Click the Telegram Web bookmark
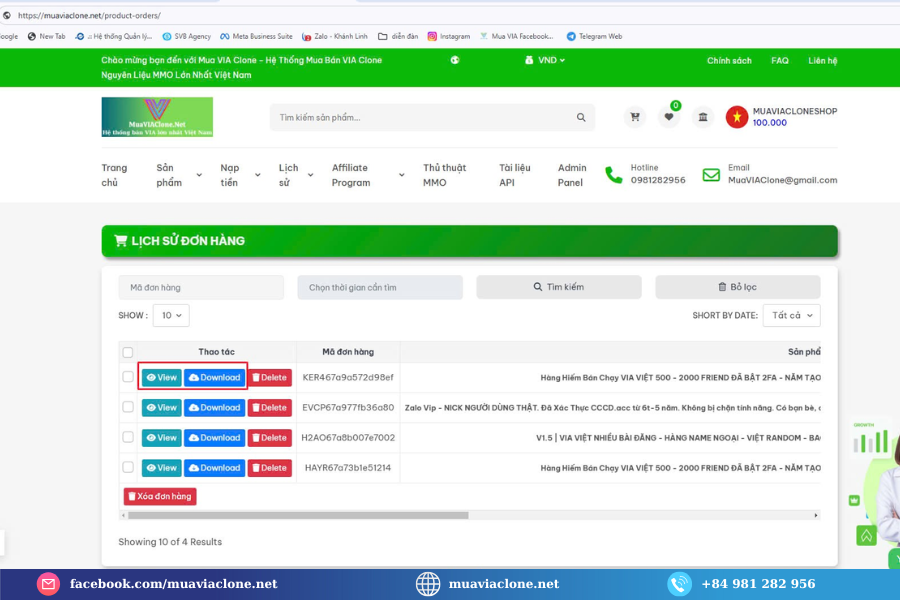This screenshot has width=900, height=600. tap(594, 36)
